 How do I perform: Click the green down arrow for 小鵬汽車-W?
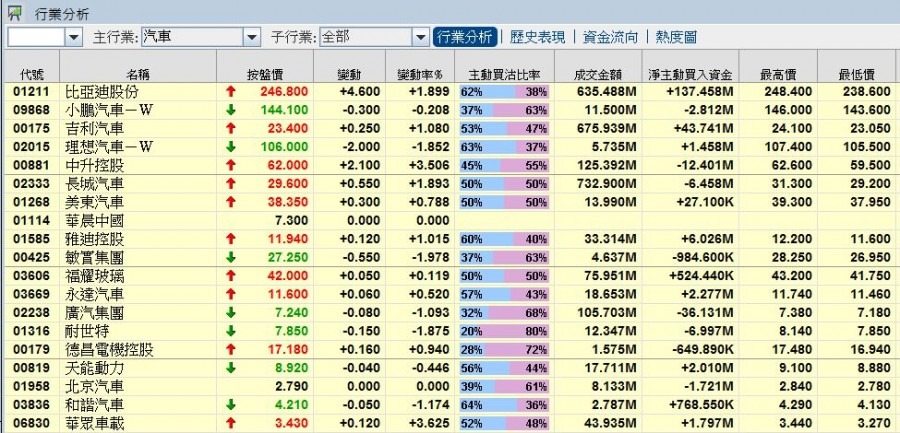230,109
